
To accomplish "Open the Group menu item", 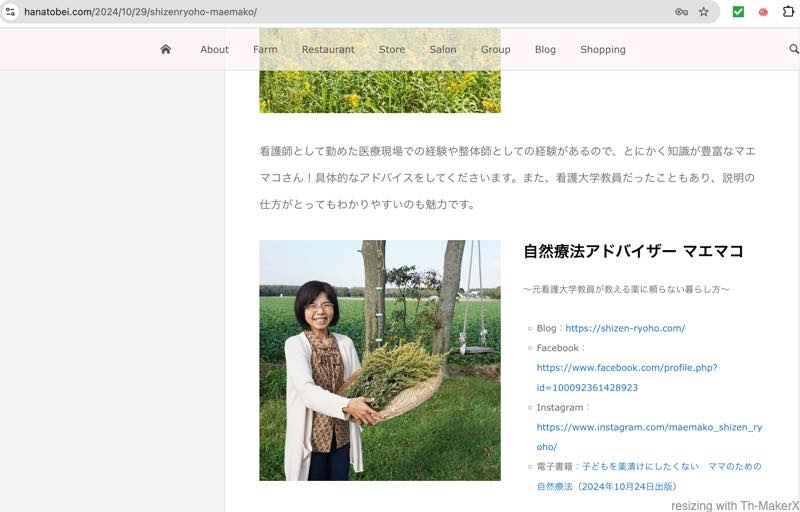I will [x=495, y=49].
